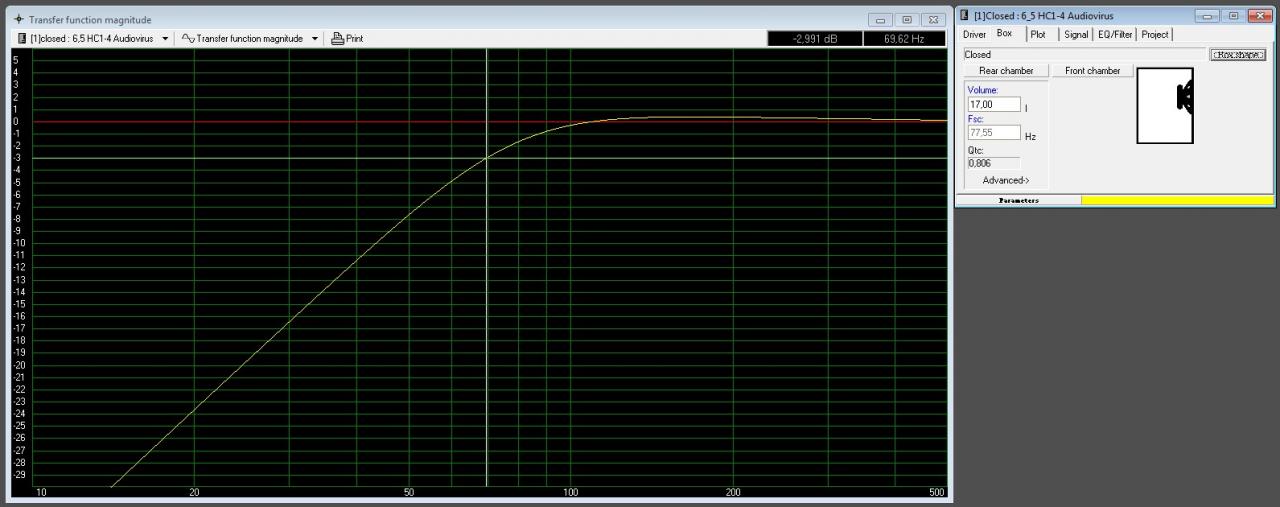The width and height of the screenshot is (1280, 507).
Task: Close the Closed : 6_5 HC1-4 Audiovirus window
Action: click(x=1260, y=16)
